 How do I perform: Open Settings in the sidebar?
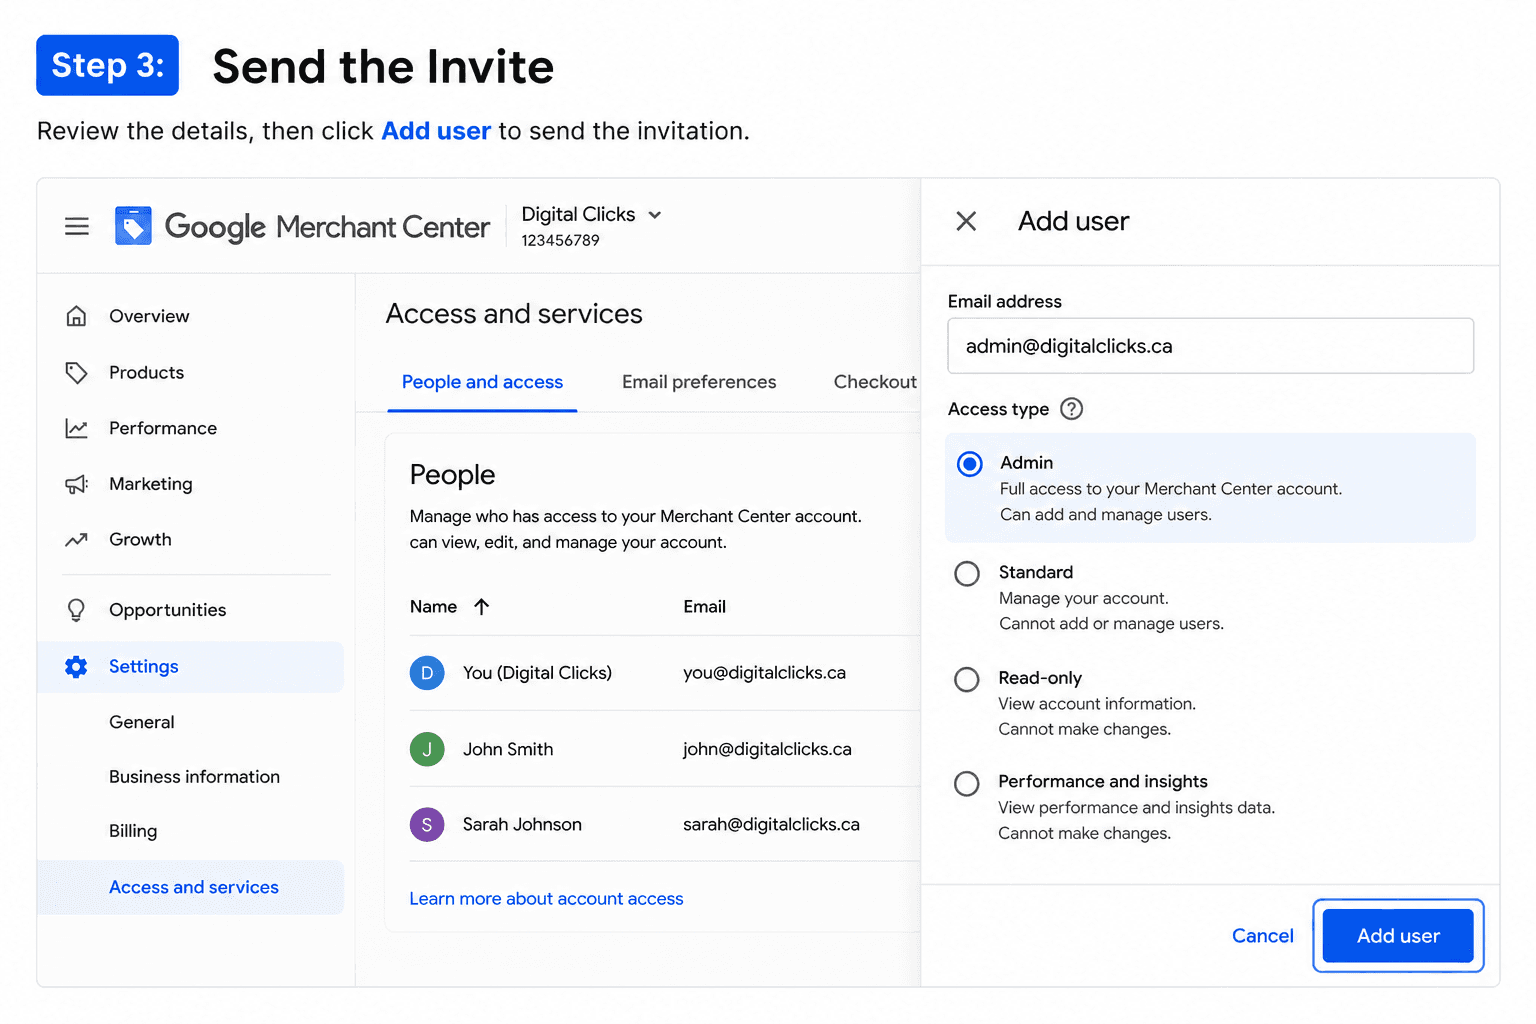pyautogui.click(x=190, y=667)
